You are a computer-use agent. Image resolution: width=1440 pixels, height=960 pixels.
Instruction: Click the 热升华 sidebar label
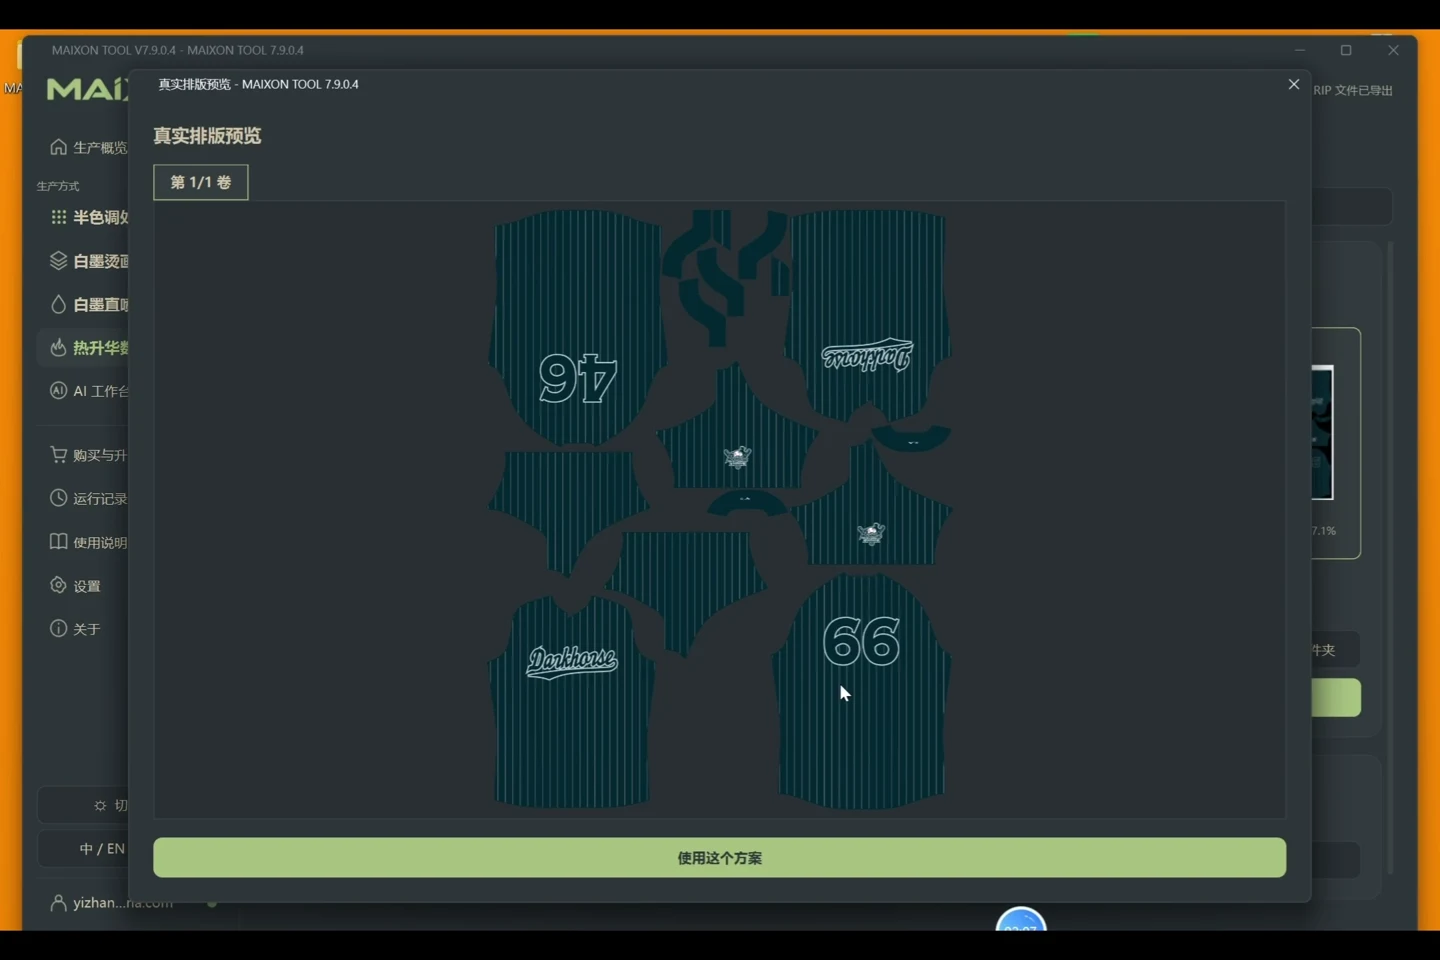(100, 348)
